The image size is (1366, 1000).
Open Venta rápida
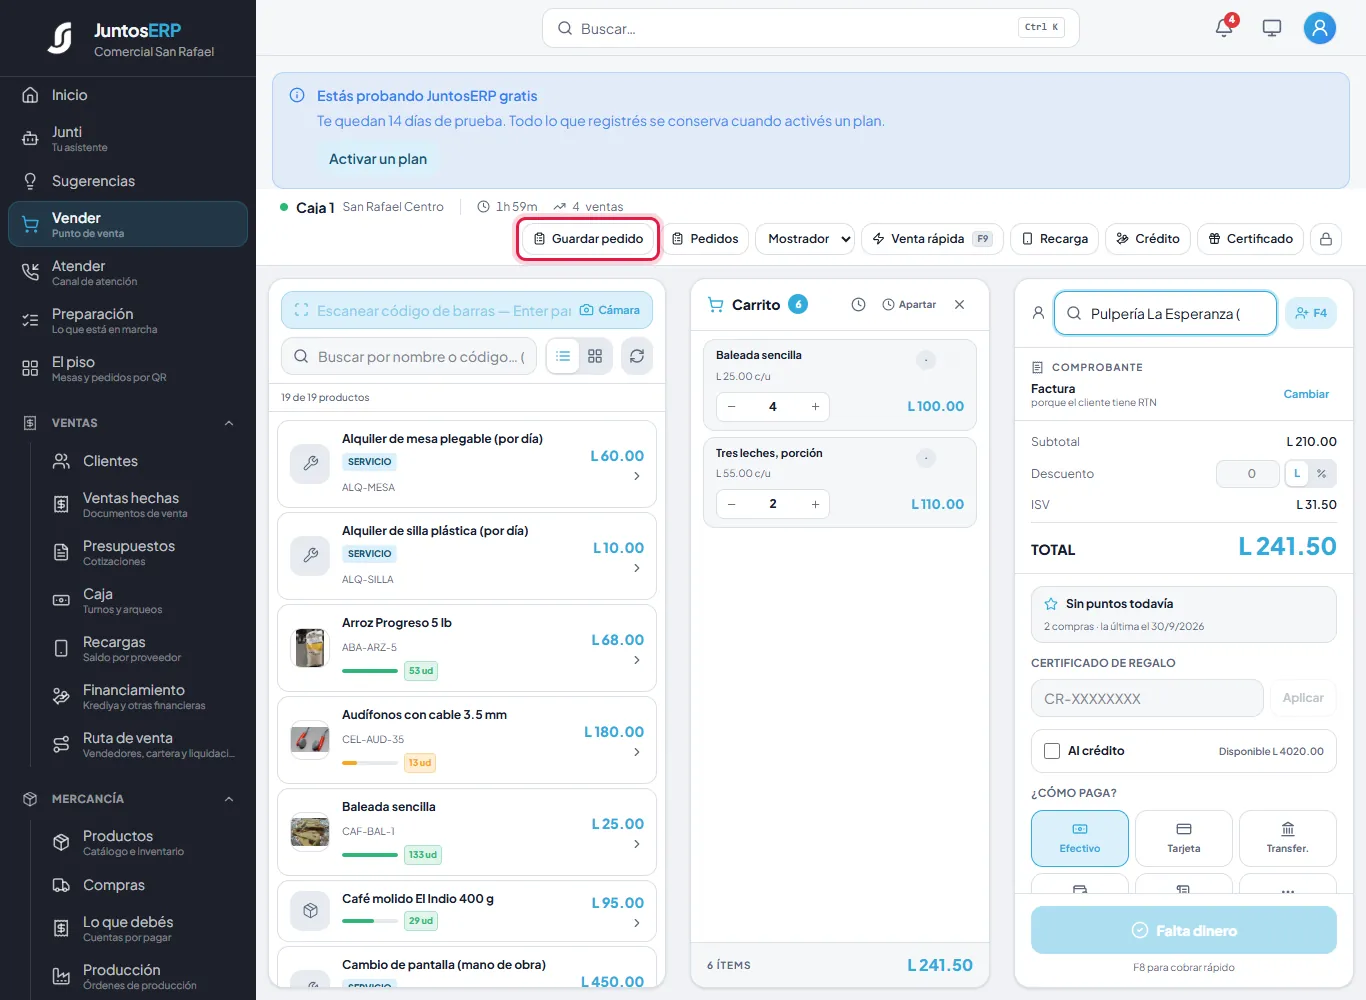[932, 239]
